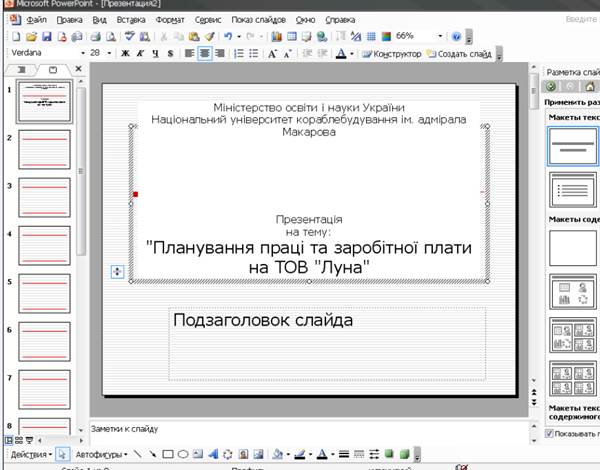Open the 66% zoom dropdown
The image size is (600, 470).
(440, 36)
